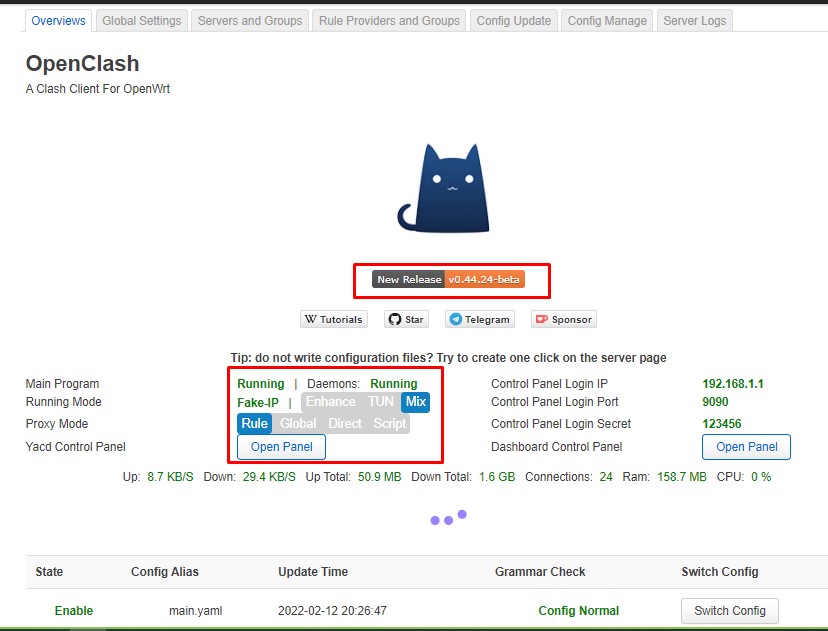This screenshot has width=828, height=631.
Task: Select Rule proxy mode
Action: (255, 423)
